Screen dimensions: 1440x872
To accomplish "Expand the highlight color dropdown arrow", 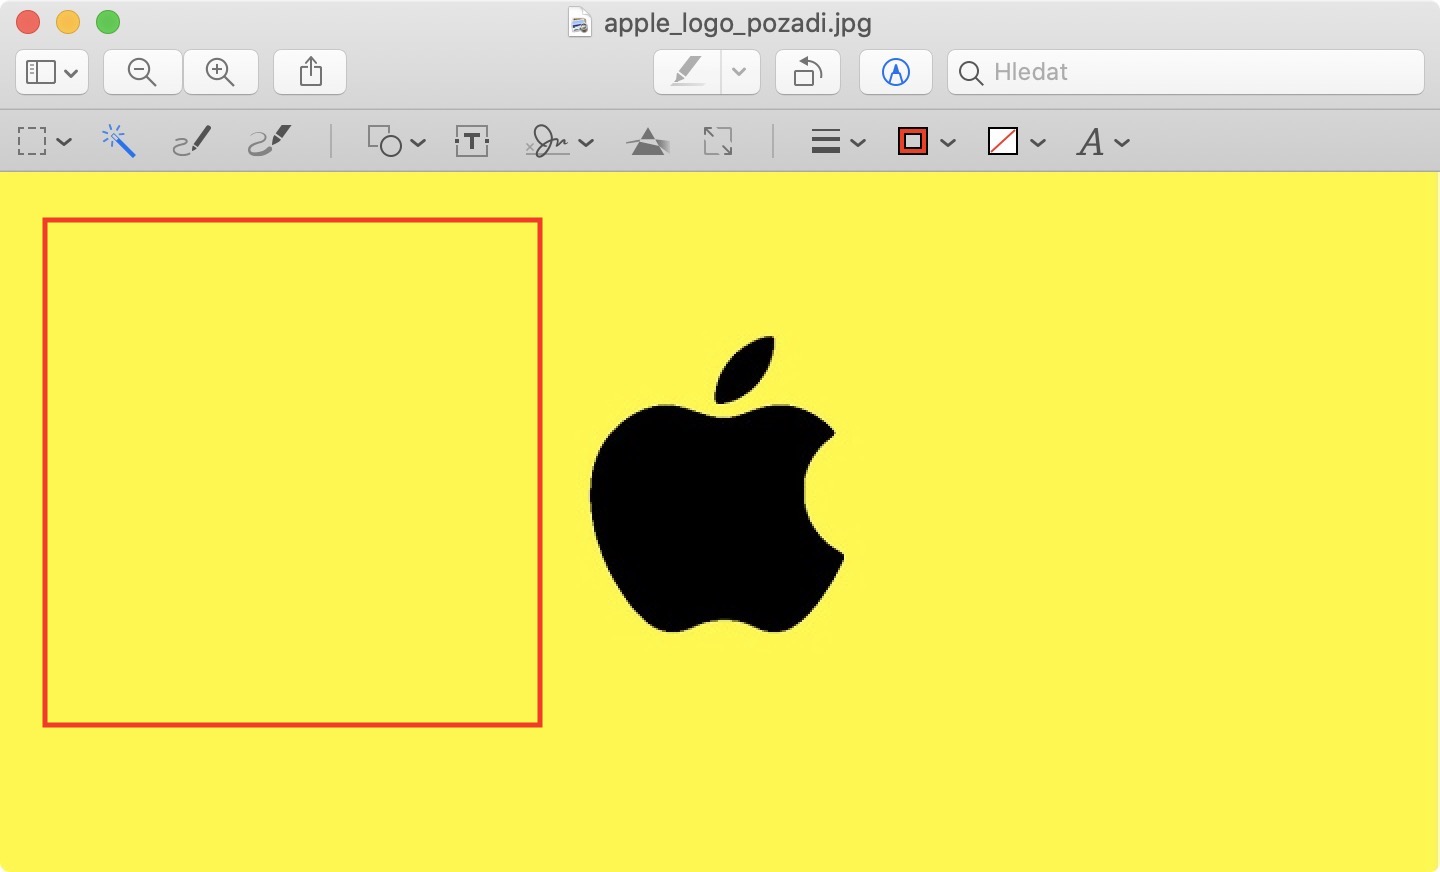I will 740,72.
